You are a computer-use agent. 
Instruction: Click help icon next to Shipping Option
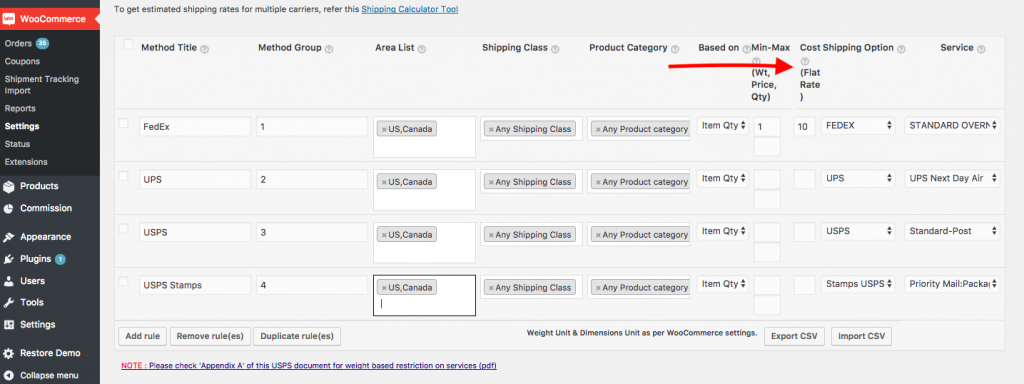tap(901, 49)
